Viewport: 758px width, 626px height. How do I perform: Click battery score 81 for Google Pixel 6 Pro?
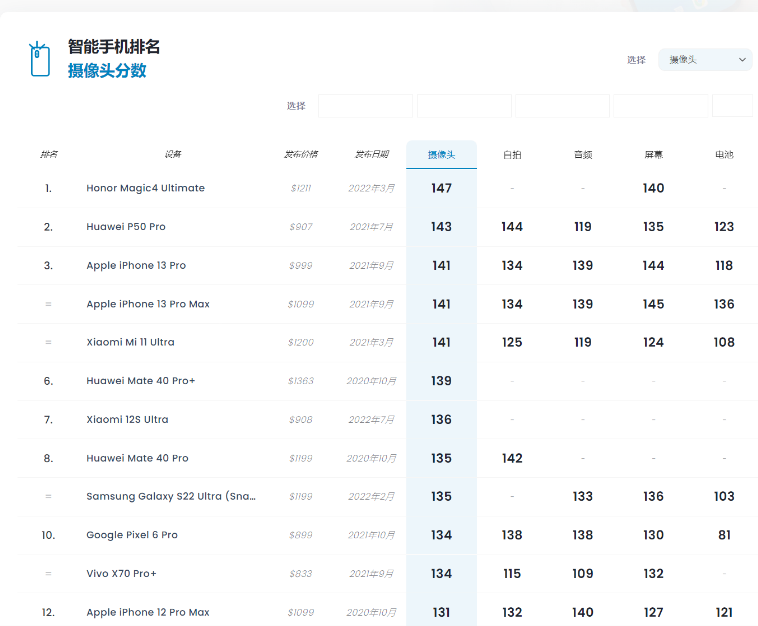pyautogui.click(x=724, y=535)
